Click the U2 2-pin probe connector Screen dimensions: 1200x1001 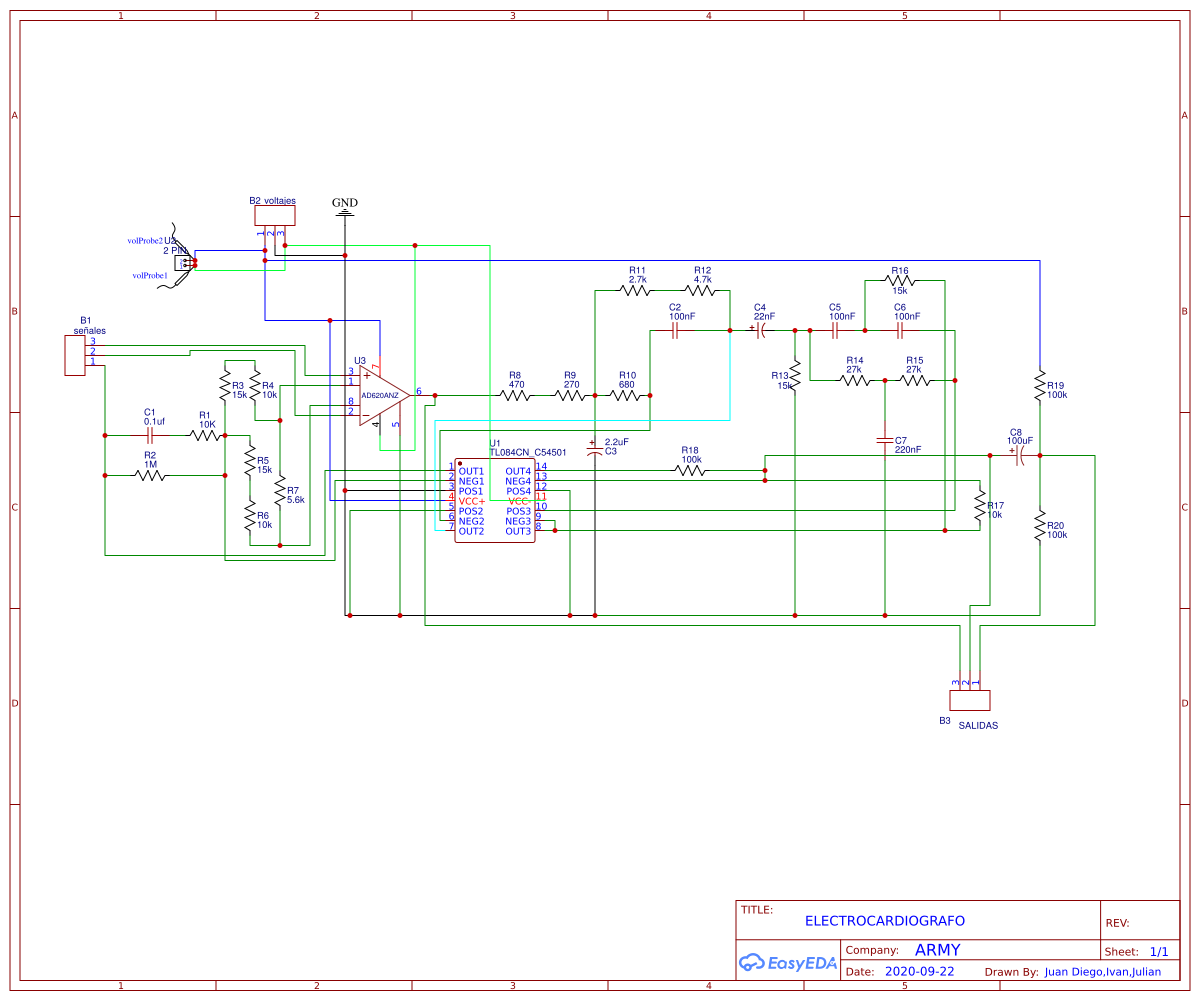(183, 262)
